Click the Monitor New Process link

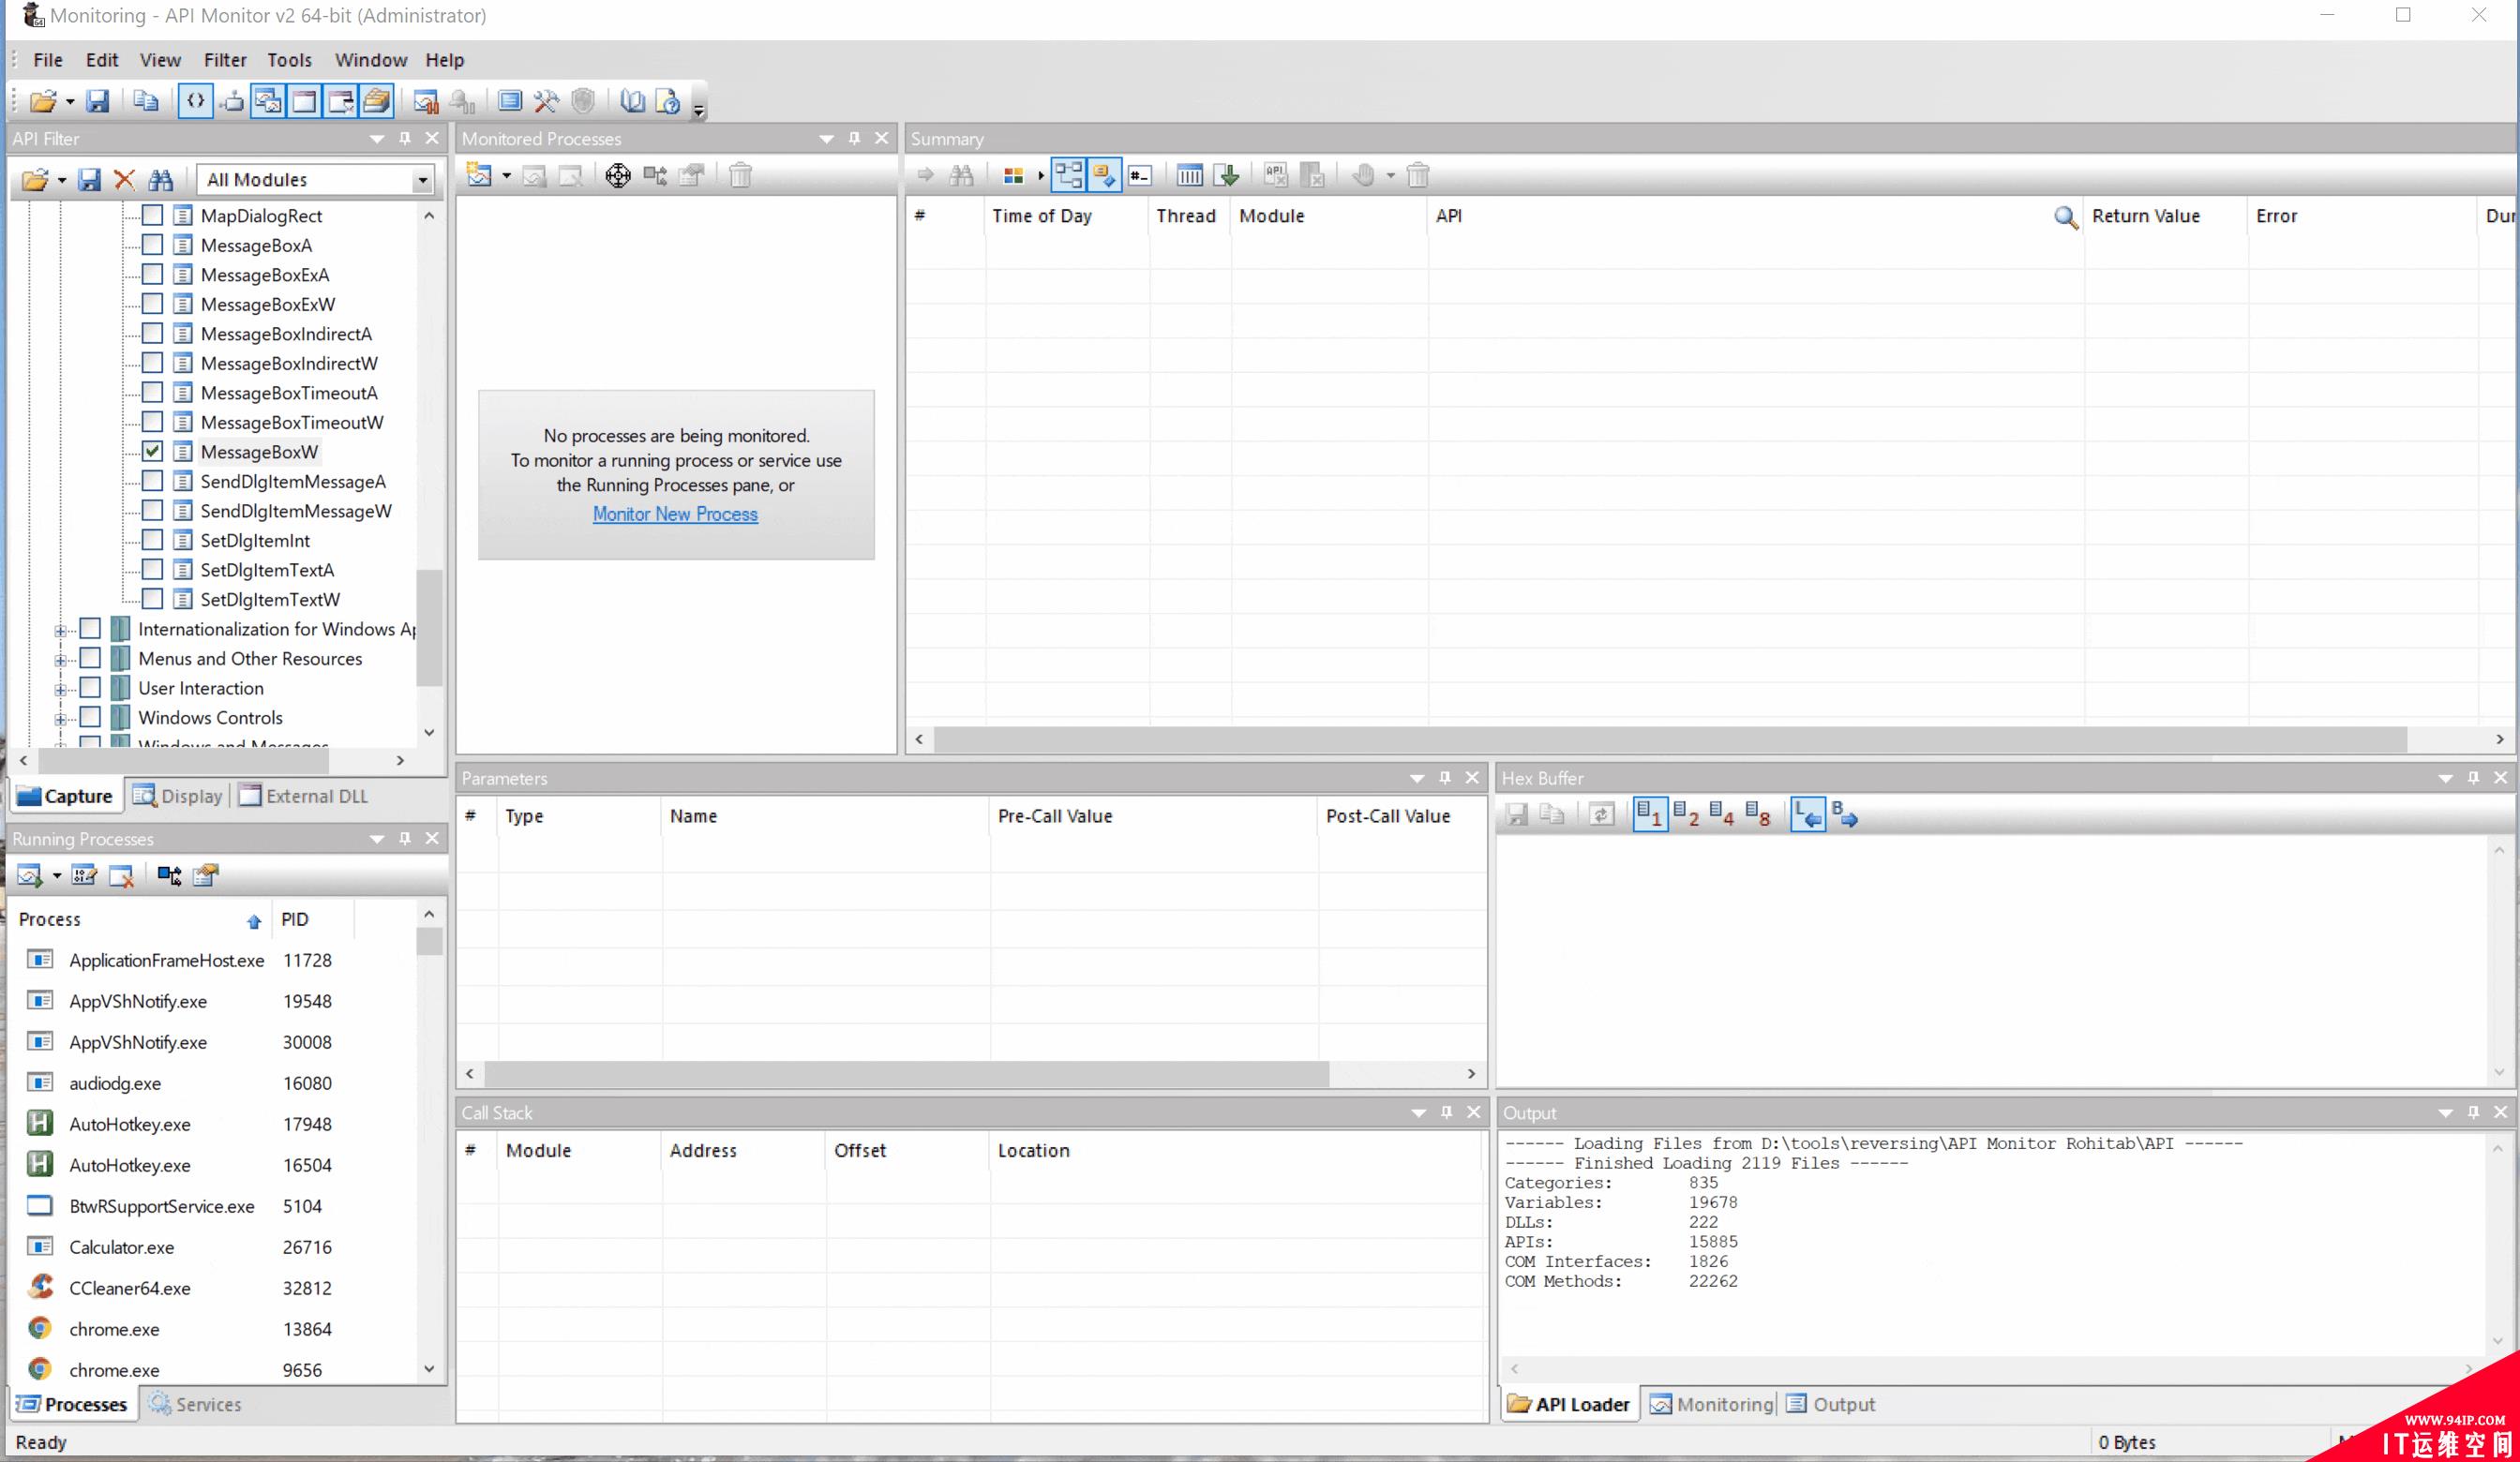click(x=675, y=514)
